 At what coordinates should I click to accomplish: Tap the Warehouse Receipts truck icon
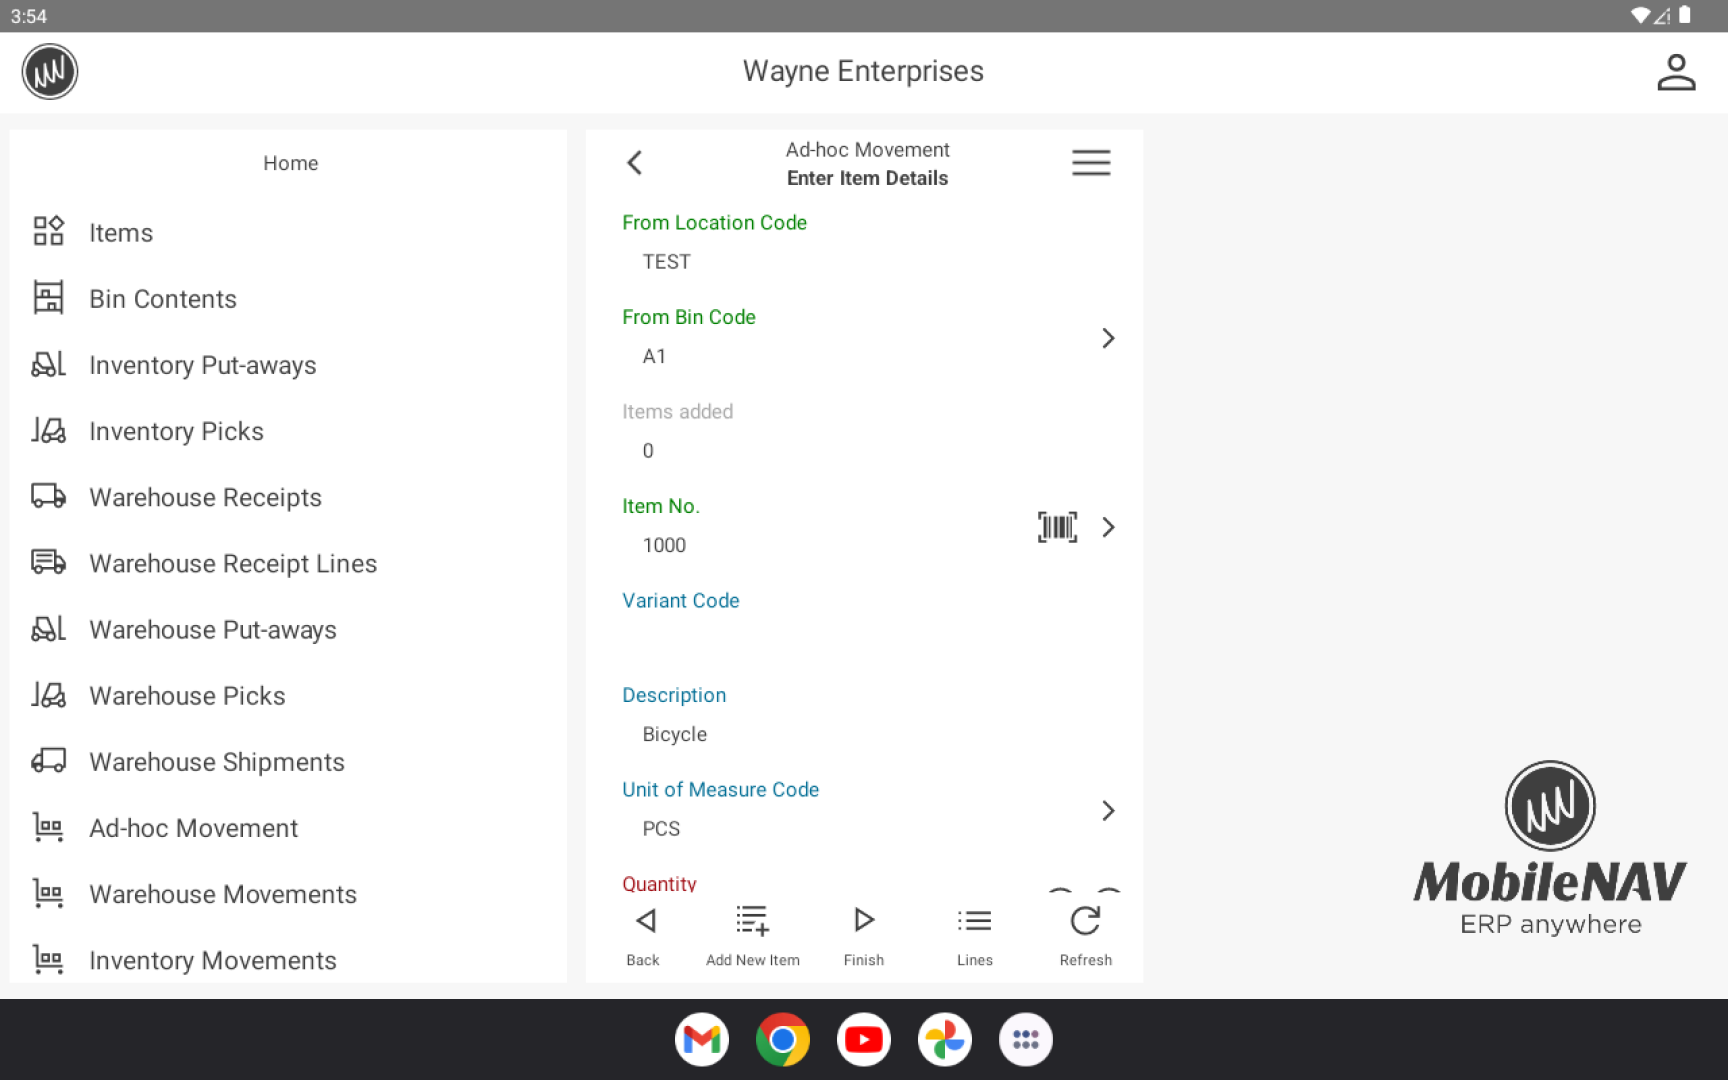[48, 496]
